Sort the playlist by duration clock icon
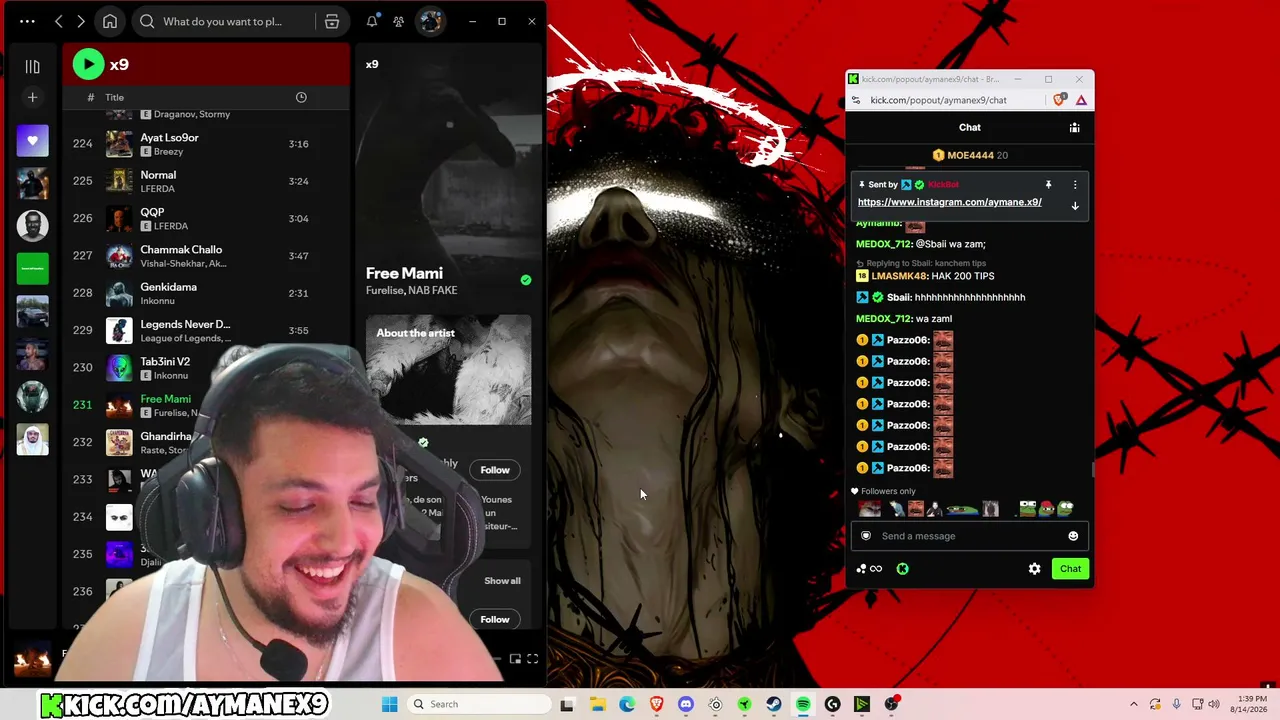1280x720 pixels. click(x=301, y=97)
